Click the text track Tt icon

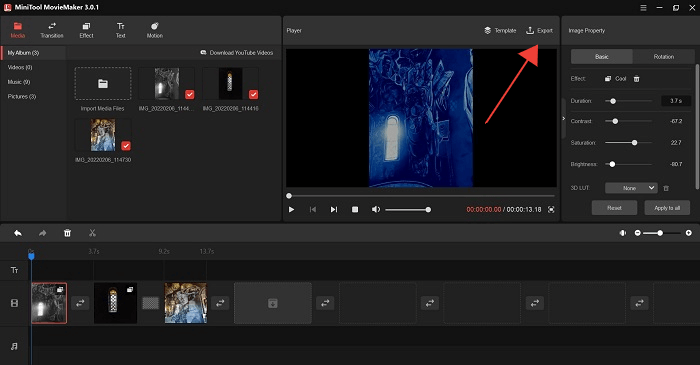coord(14,270)
